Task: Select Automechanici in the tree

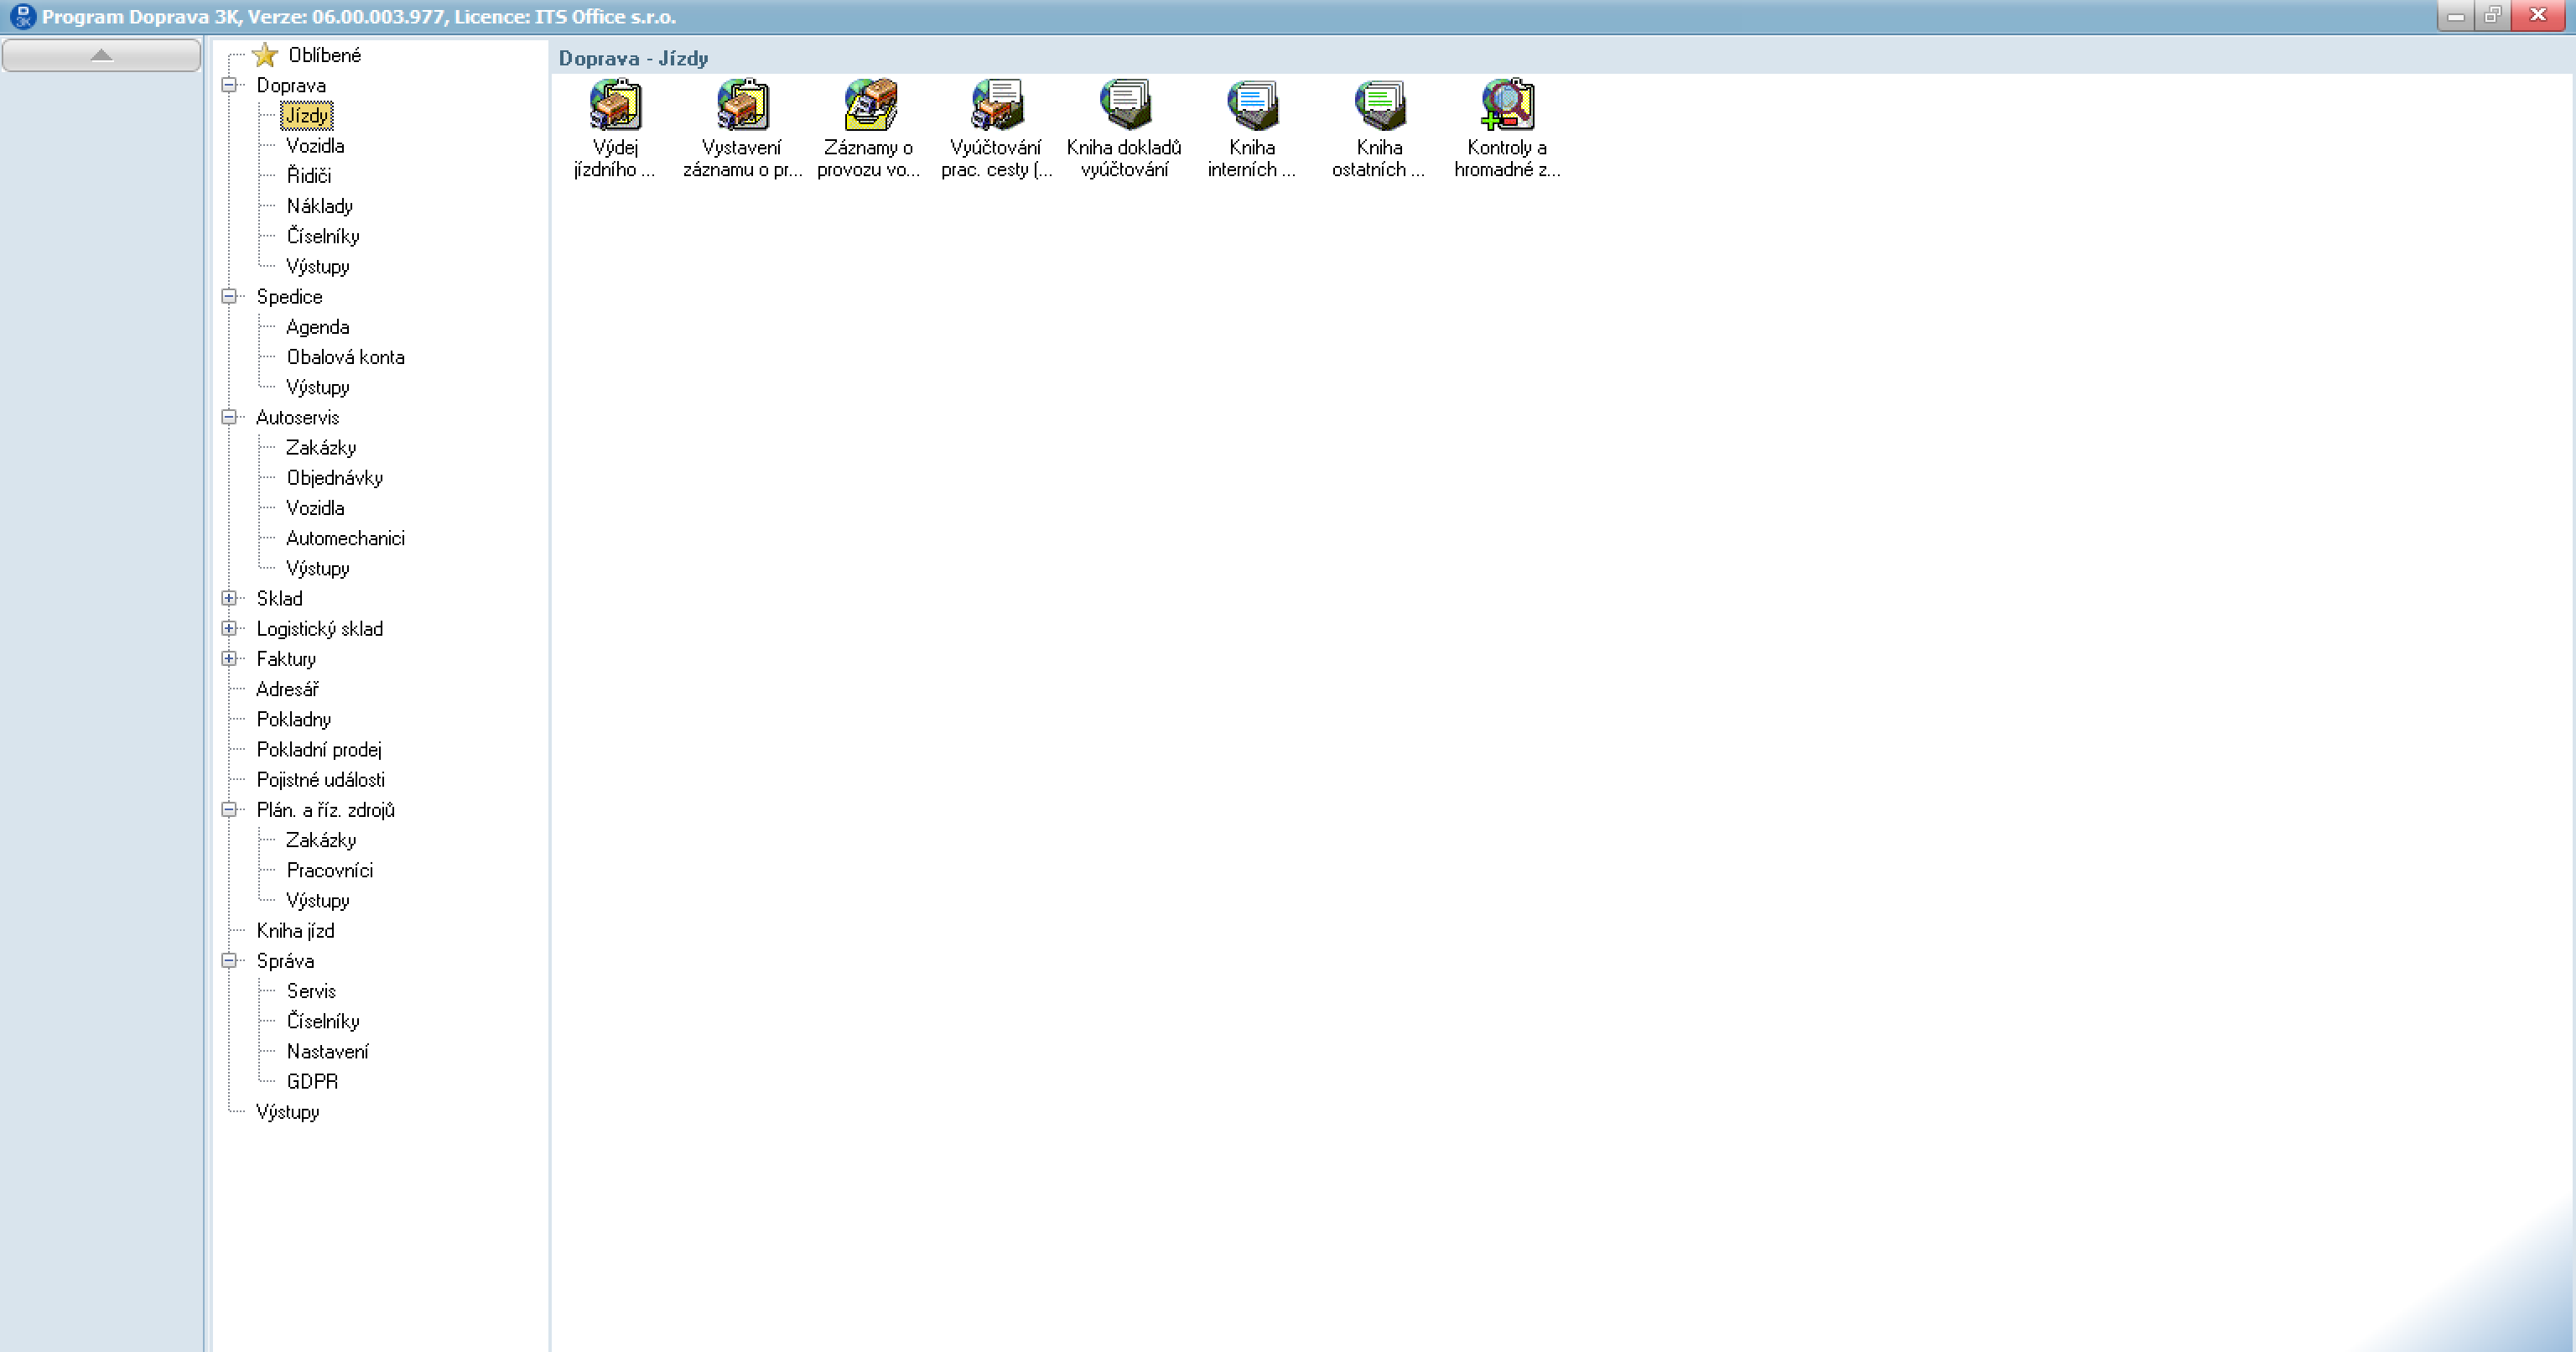Action: click(345, 538)
